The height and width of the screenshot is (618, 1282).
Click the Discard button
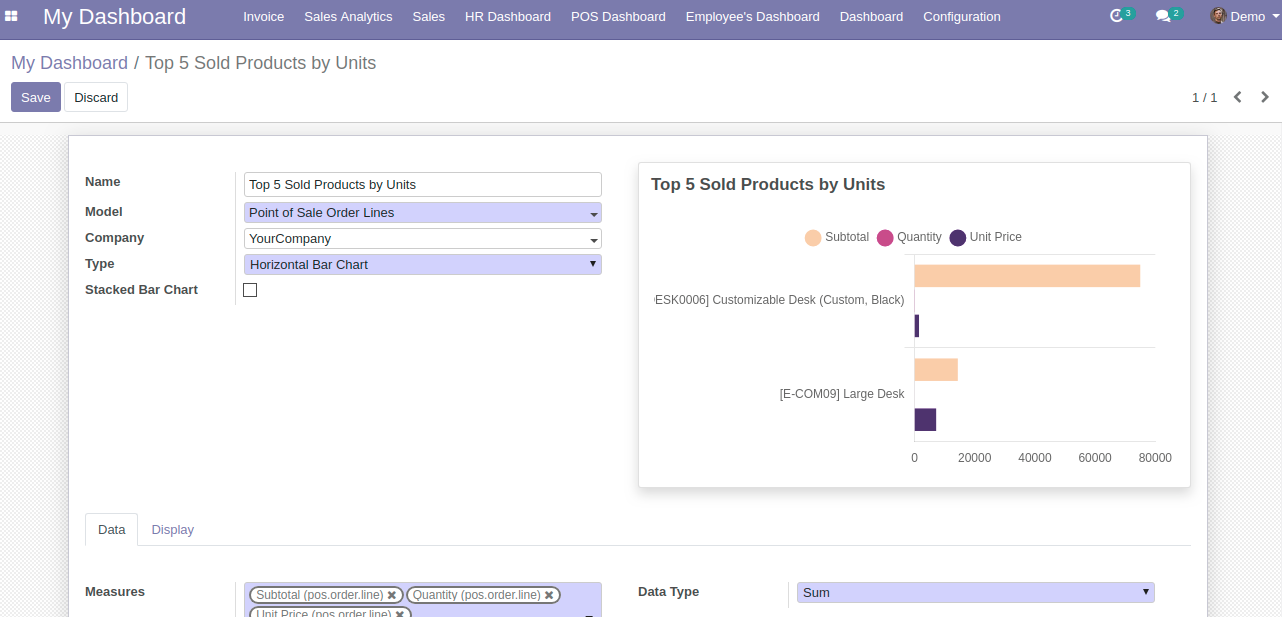96,97
